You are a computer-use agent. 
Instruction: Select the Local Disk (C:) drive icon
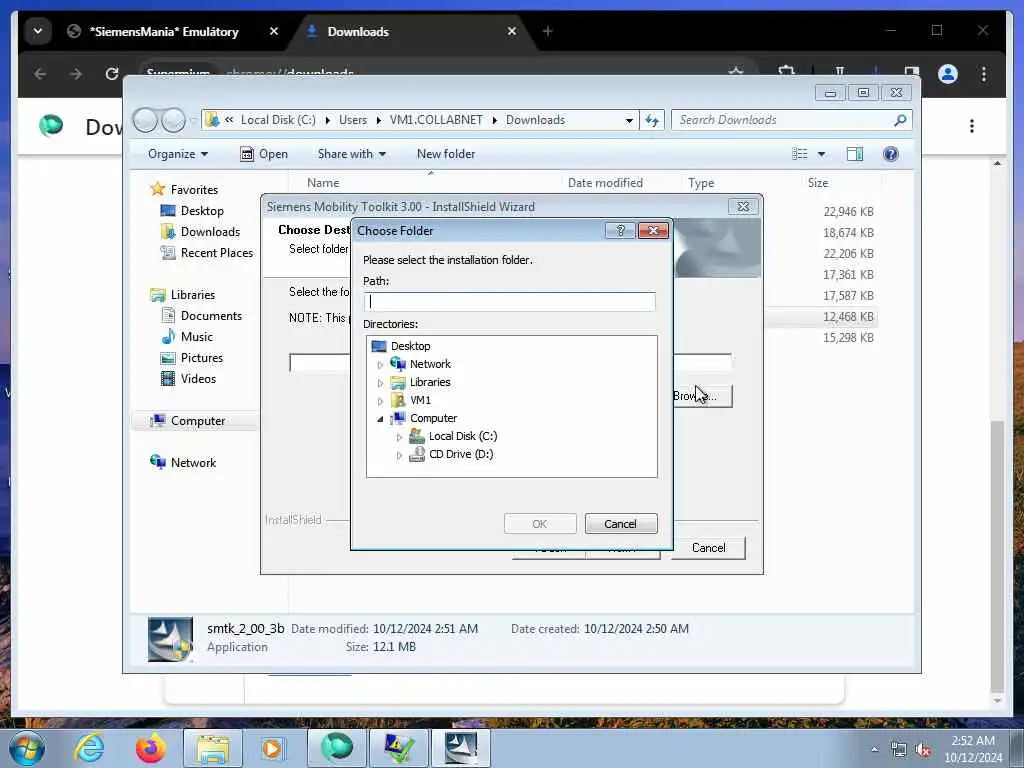tap(417, 436)
